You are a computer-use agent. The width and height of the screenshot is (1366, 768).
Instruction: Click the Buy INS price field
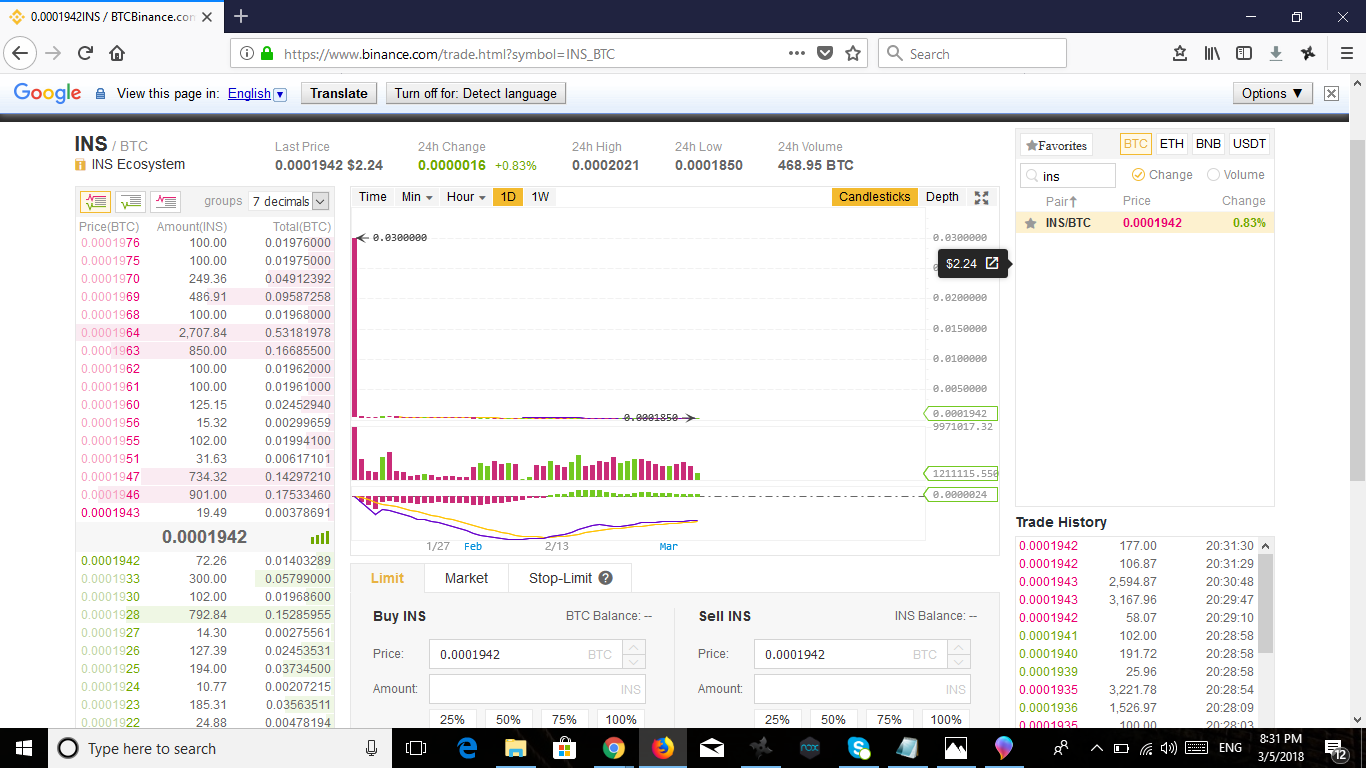(525, 654)
